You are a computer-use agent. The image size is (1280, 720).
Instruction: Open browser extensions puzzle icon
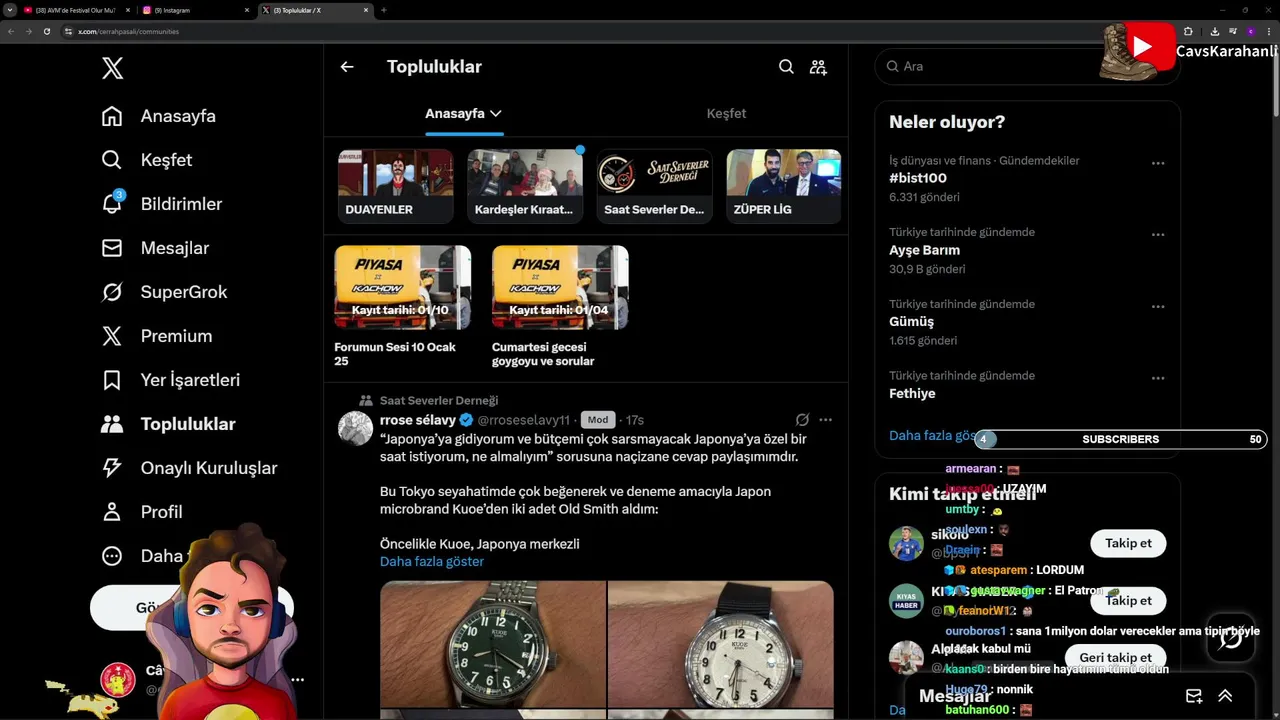click(1188, 31)
